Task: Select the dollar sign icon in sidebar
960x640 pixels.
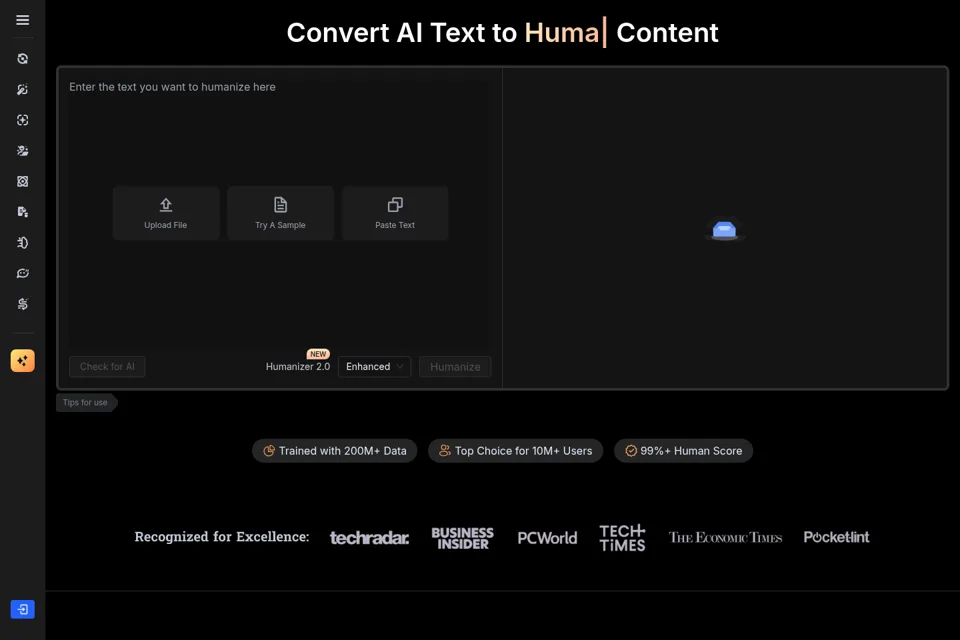Action: pyautogui.click(x=23, y=304)
